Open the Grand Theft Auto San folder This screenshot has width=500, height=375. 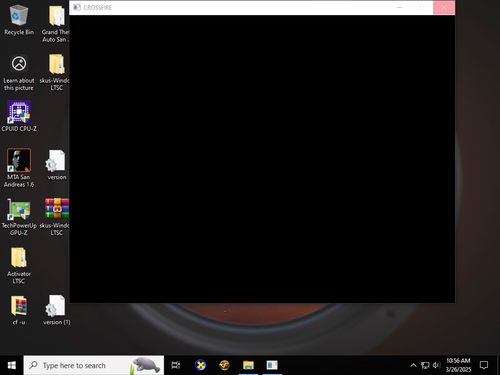[x=56, y=23]
